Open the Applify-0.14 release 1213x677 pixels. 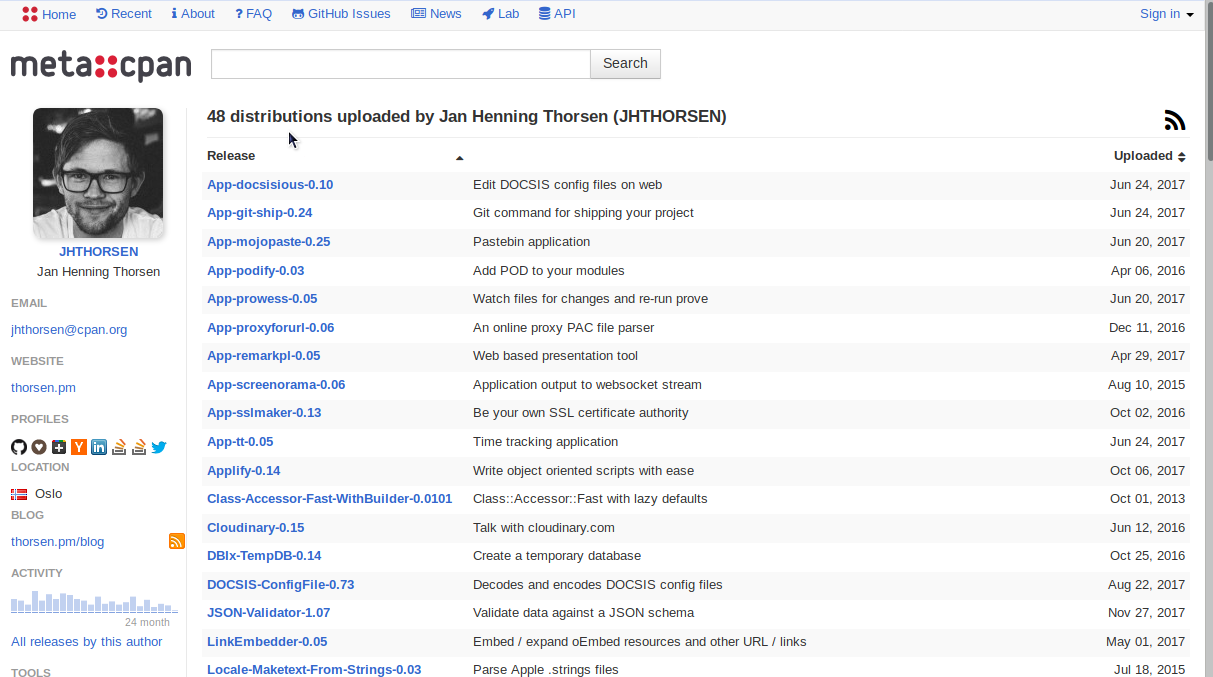[243, 471]
